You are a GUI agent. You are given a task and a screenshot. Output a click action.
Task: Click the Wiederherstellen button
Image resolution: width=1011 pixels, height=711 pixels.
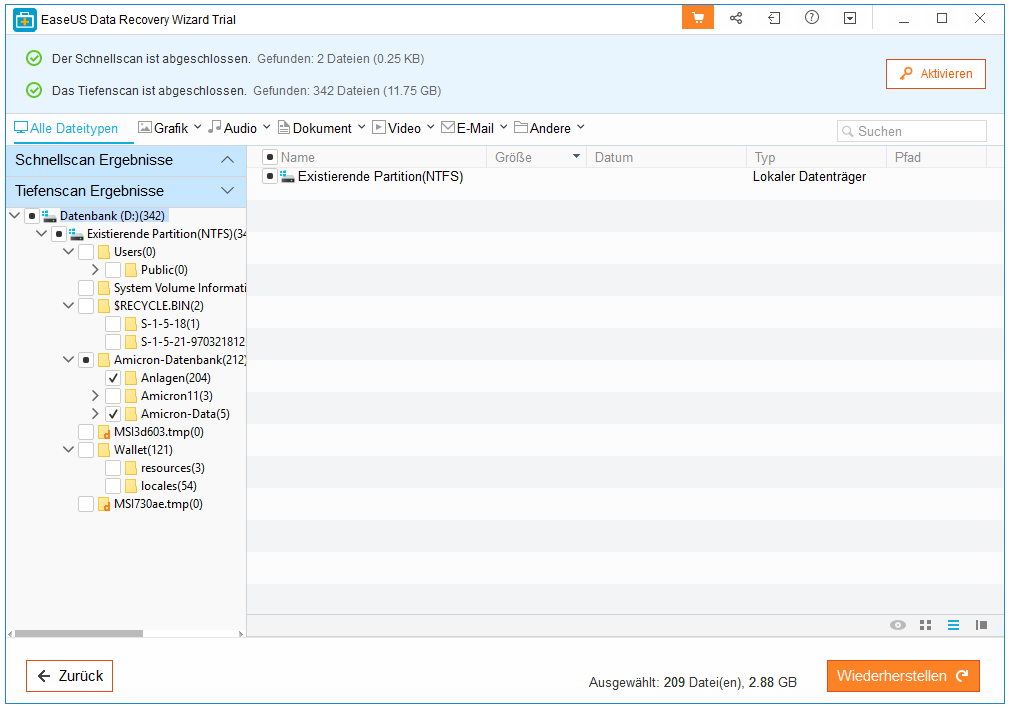click(903, 676)
